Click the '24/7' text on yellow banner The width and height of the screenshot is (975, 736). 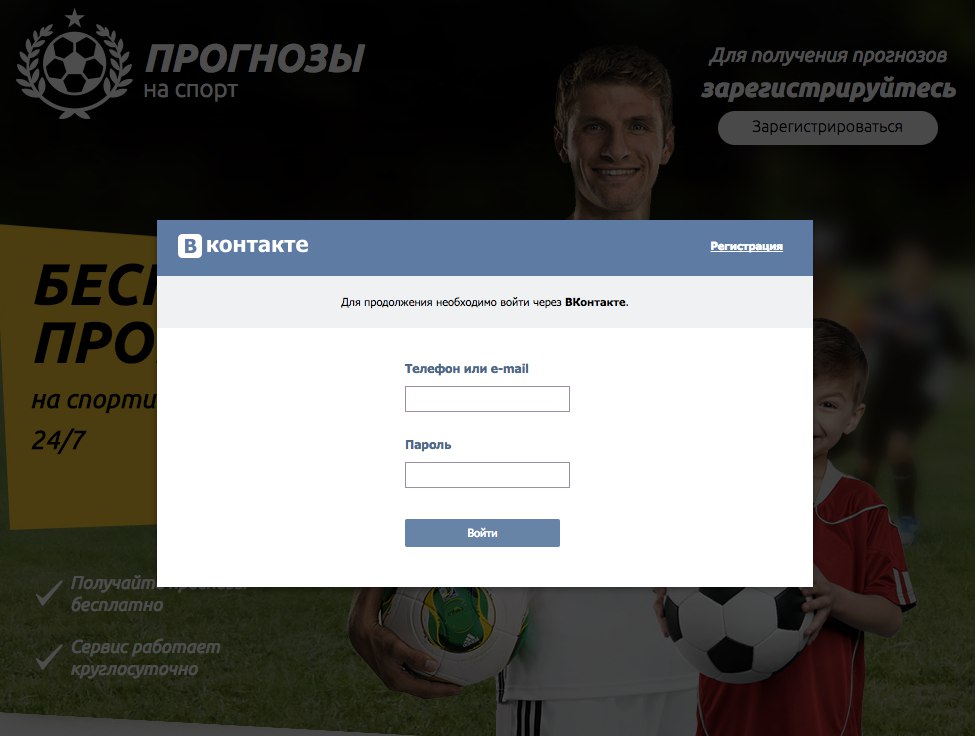pyautogui.click(x=58, y=440)
